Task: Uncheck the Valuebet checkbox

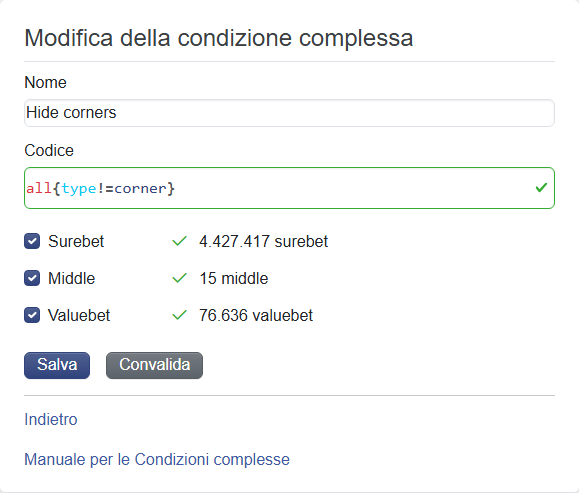Action: pyautogui.click(x=32, y=315)
